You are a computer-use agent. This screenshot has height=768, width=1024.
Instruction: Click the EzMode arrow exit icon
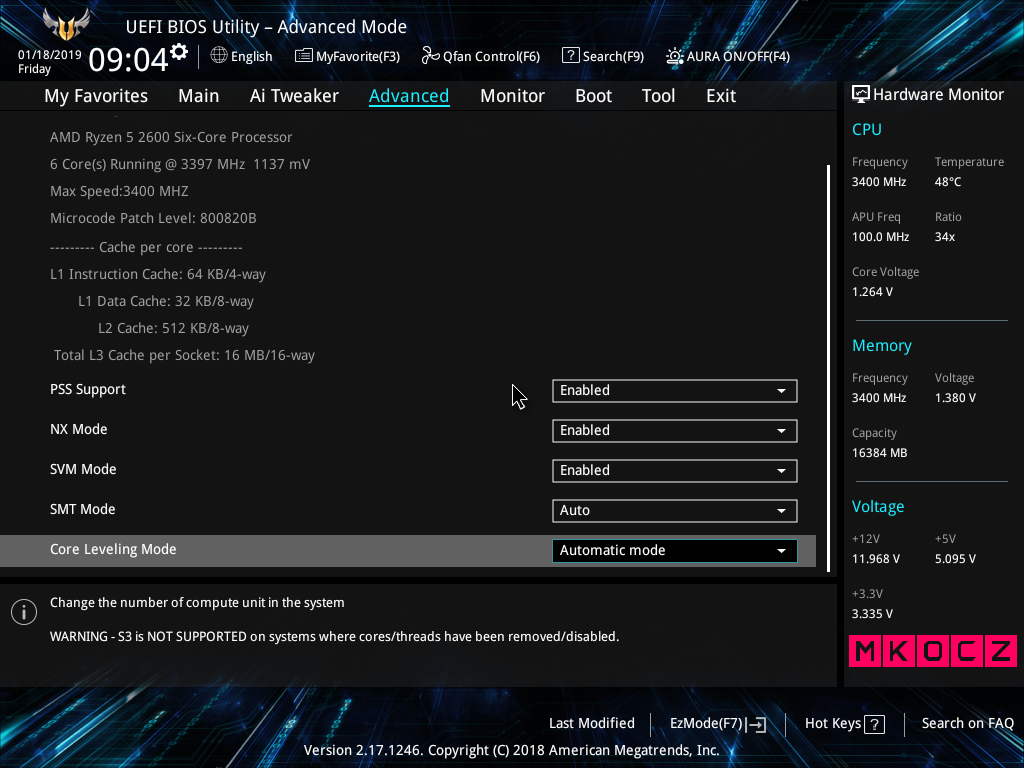[x=756, y=724]
